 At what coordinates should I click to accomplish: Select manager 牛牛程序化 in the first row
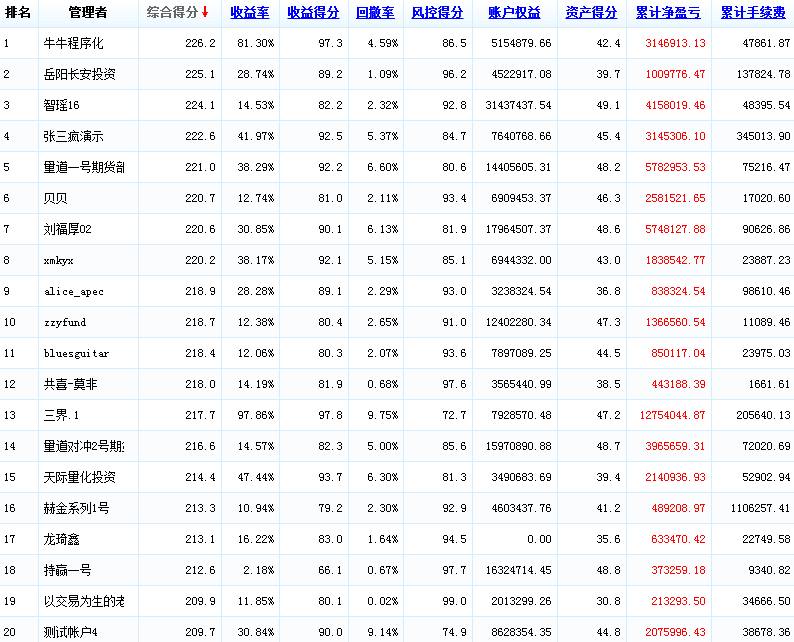(x=73, y=44)
